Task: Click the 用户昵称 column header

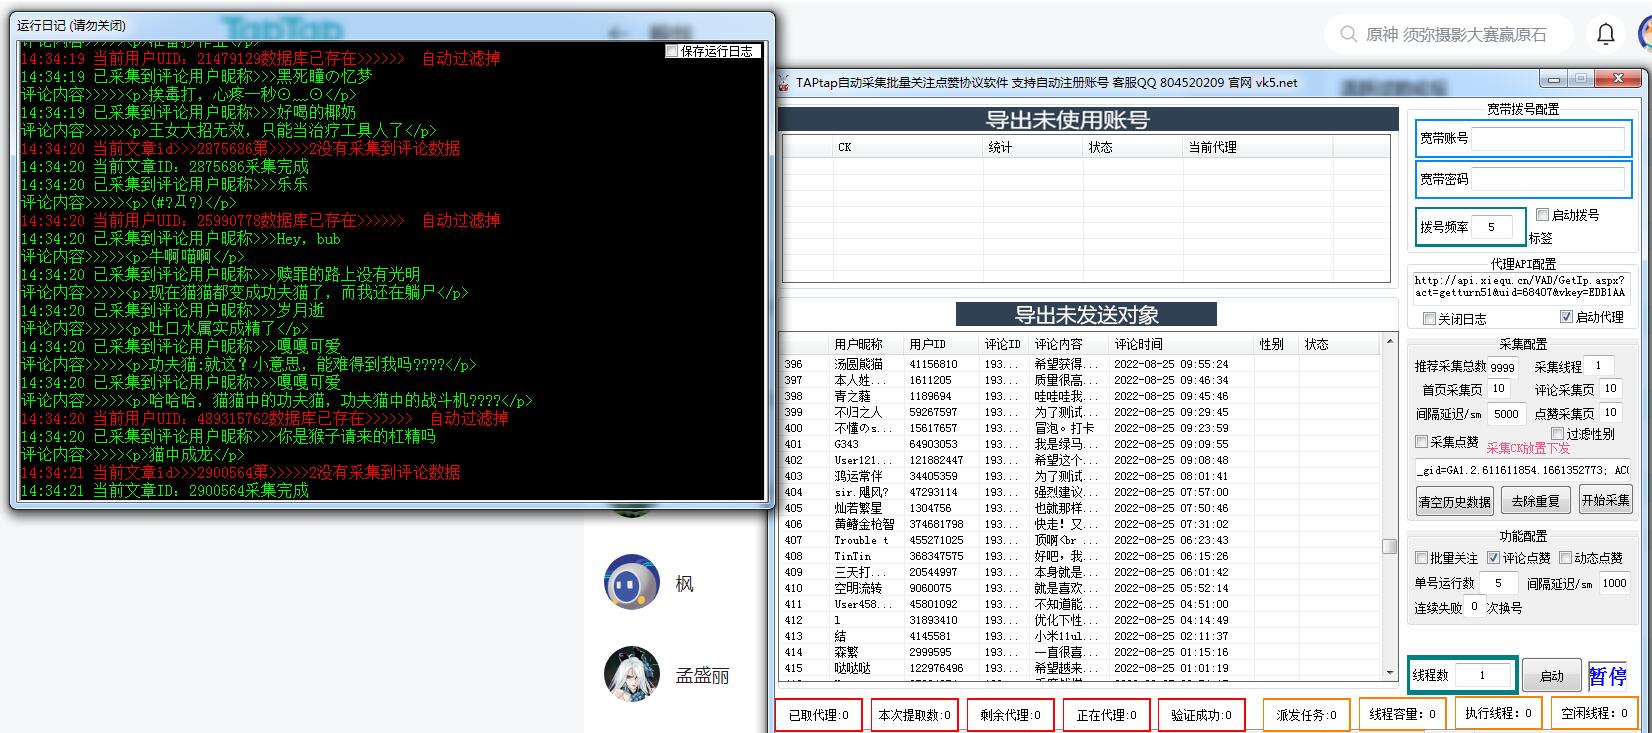Action: pyautogui.click(x=858, y=344)
